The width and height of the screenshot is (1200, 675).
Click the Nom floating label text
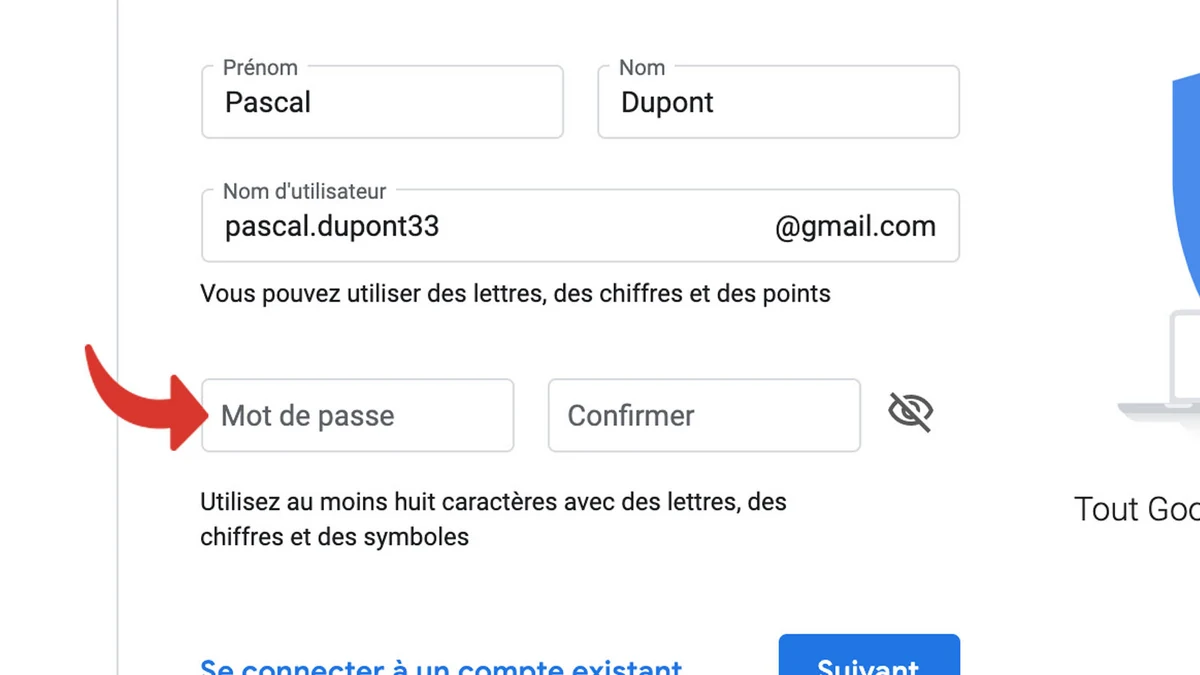coord(641,67)
